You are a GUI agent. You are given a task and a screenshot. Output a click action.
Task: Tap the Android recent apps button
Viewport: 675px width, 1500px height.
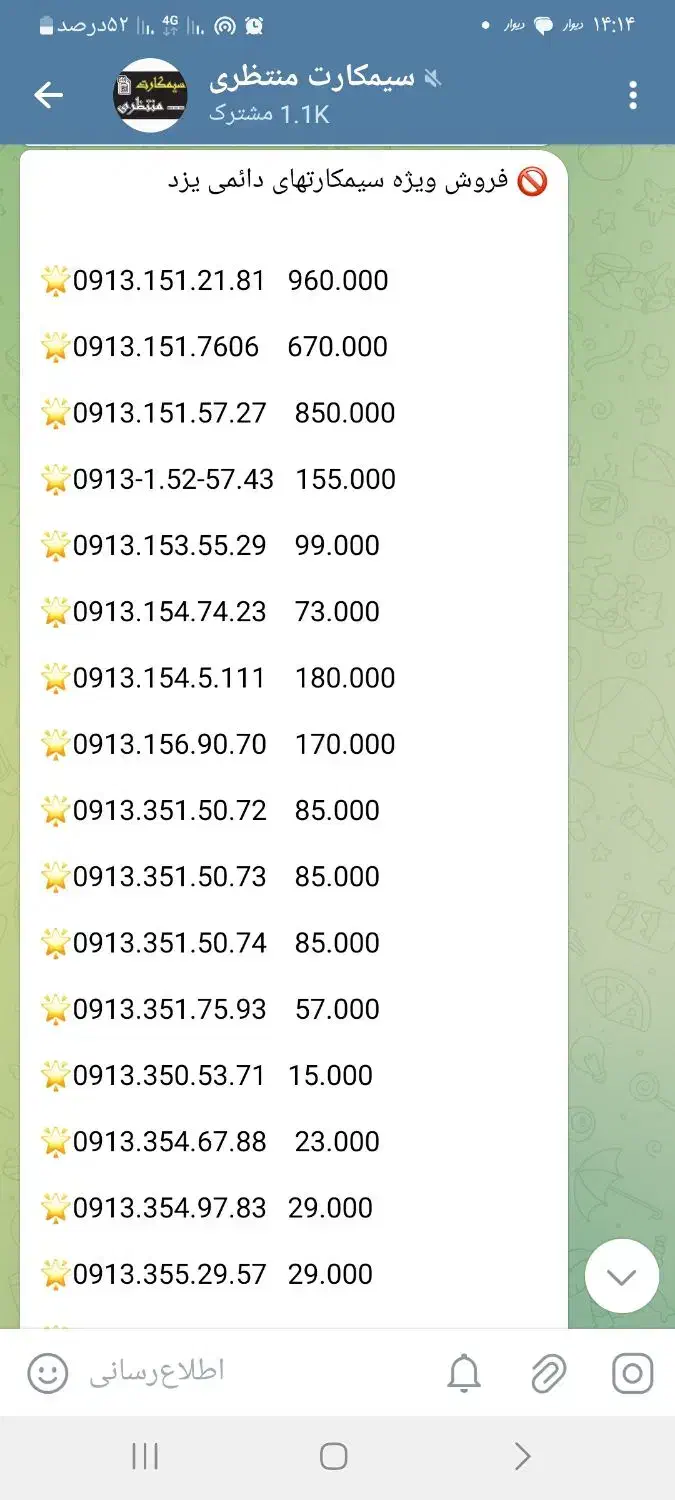(145, 1456)
